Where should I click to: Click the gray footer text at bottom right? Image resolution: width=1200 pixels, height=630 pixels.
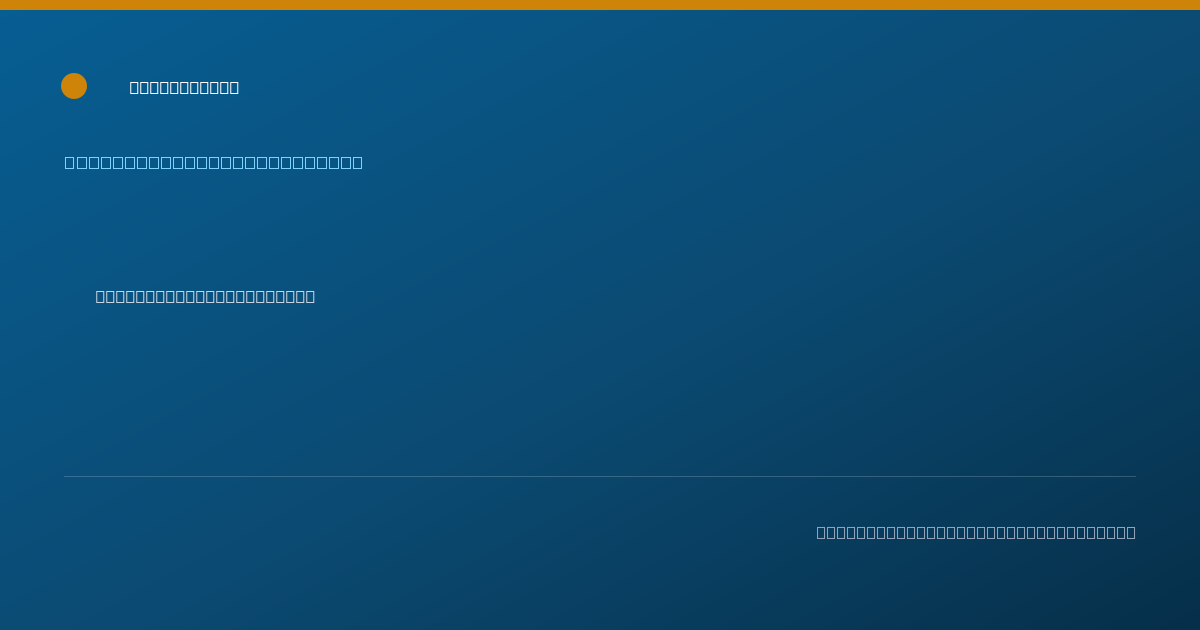pyautogui.click(x=976, y=532)
